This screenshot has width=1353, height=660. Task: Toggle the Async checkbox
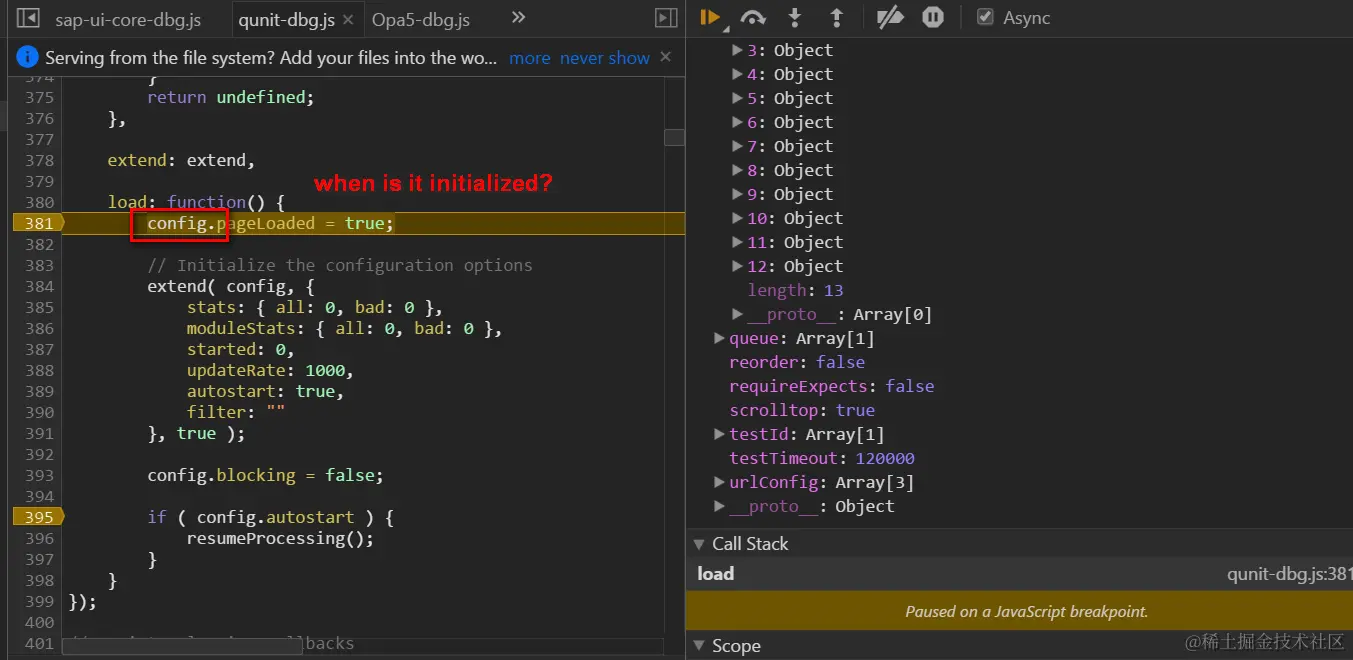(985, 17)
